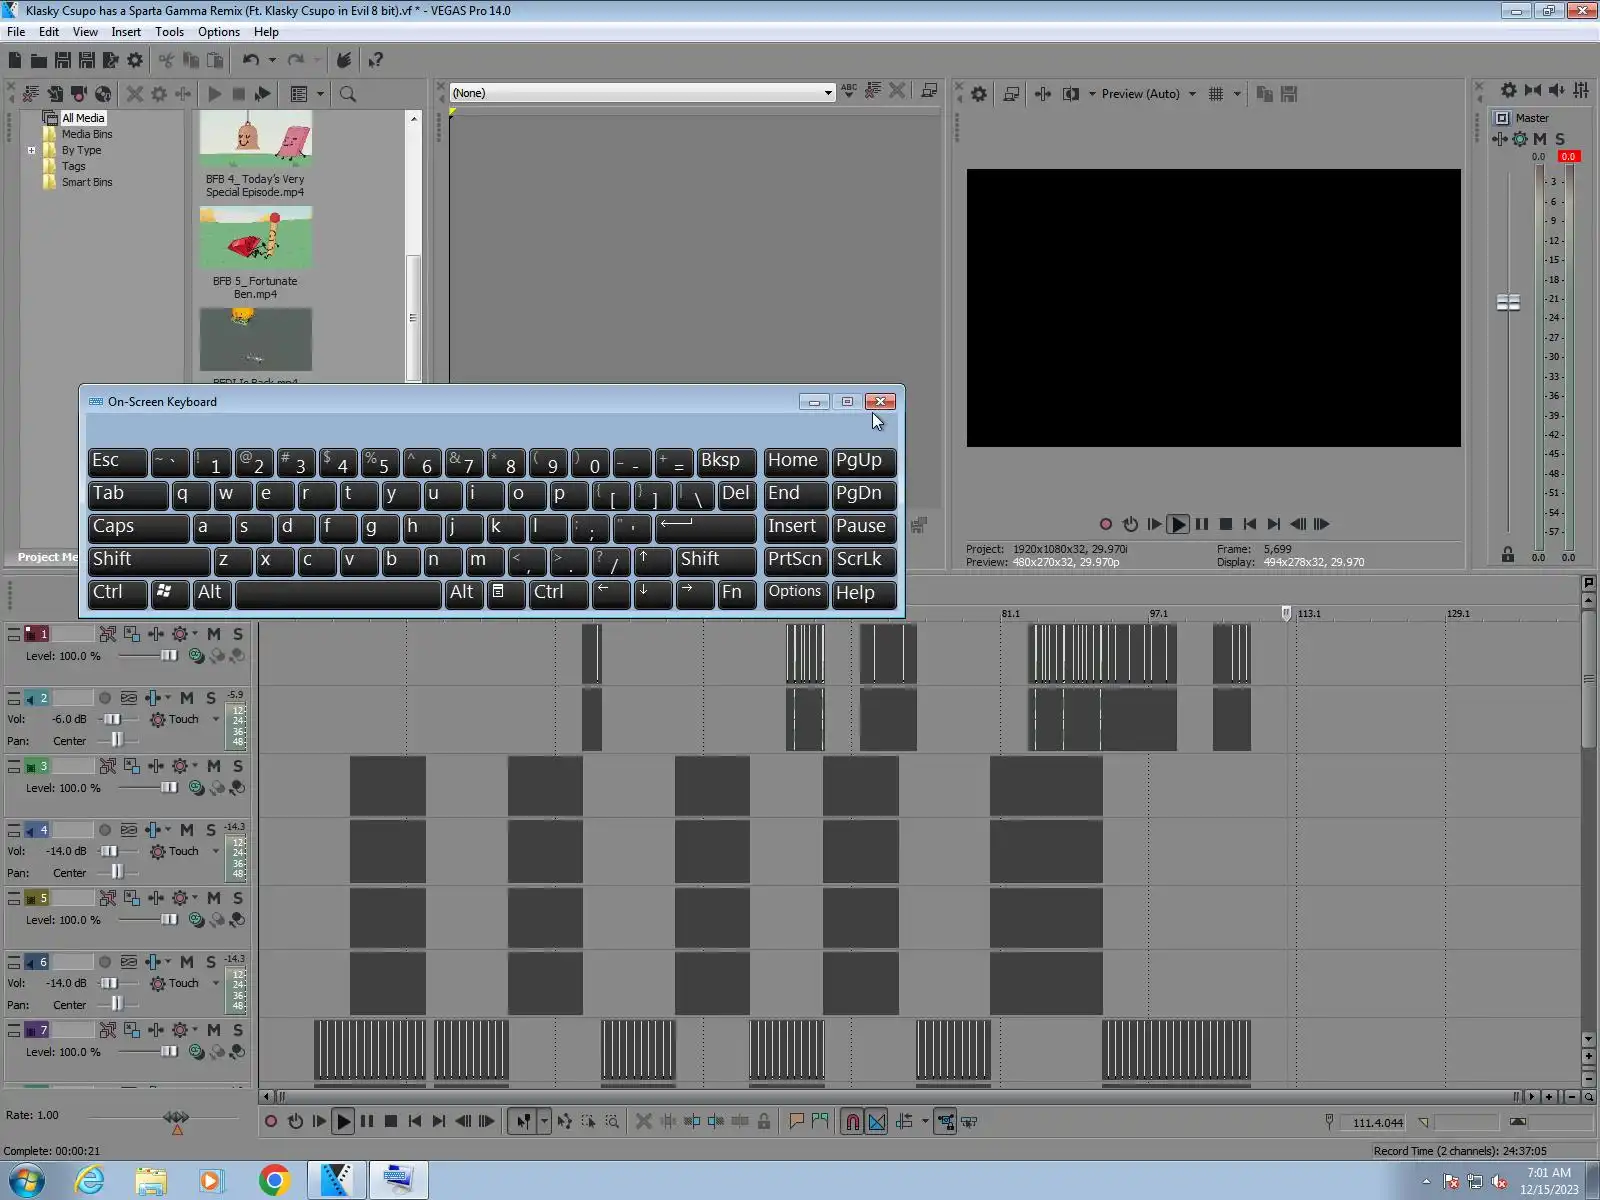
Task: Select the Envelope Edit tool
Action: tap(565, 1122)
